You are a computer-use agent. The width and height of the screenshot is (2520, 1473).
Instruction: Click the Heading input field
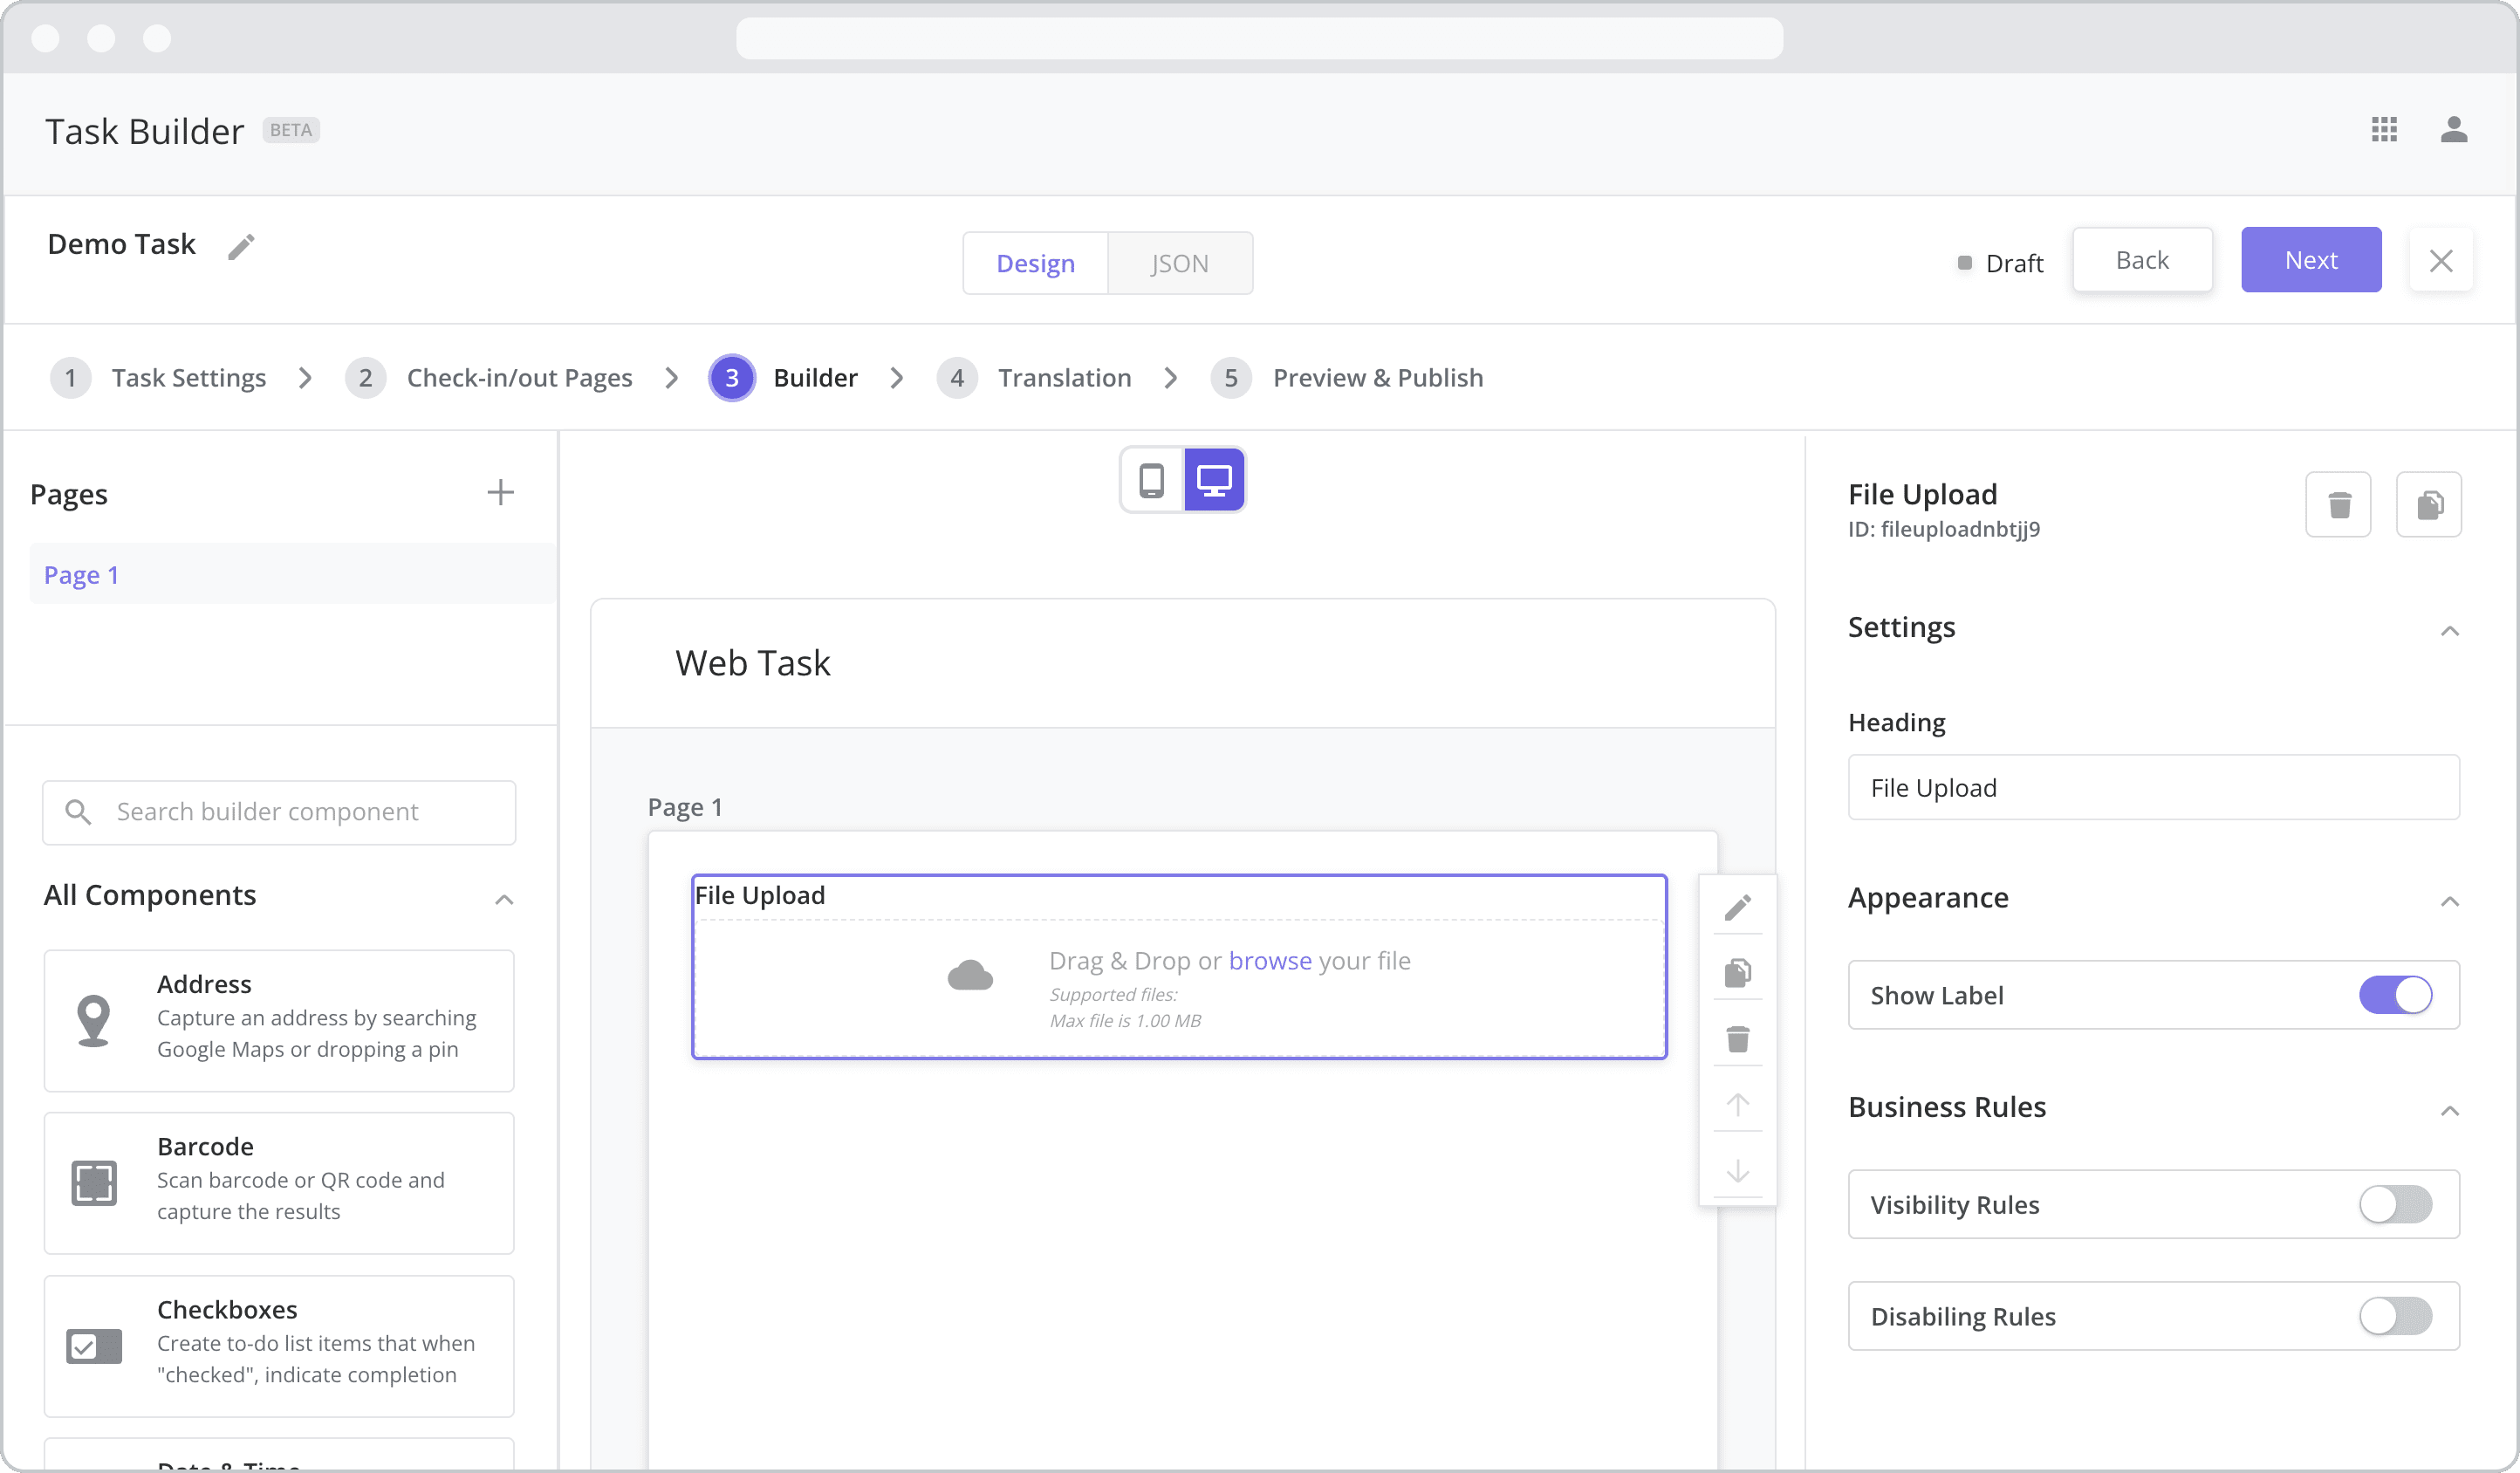pyautogui.click(x=2153, y=788)
